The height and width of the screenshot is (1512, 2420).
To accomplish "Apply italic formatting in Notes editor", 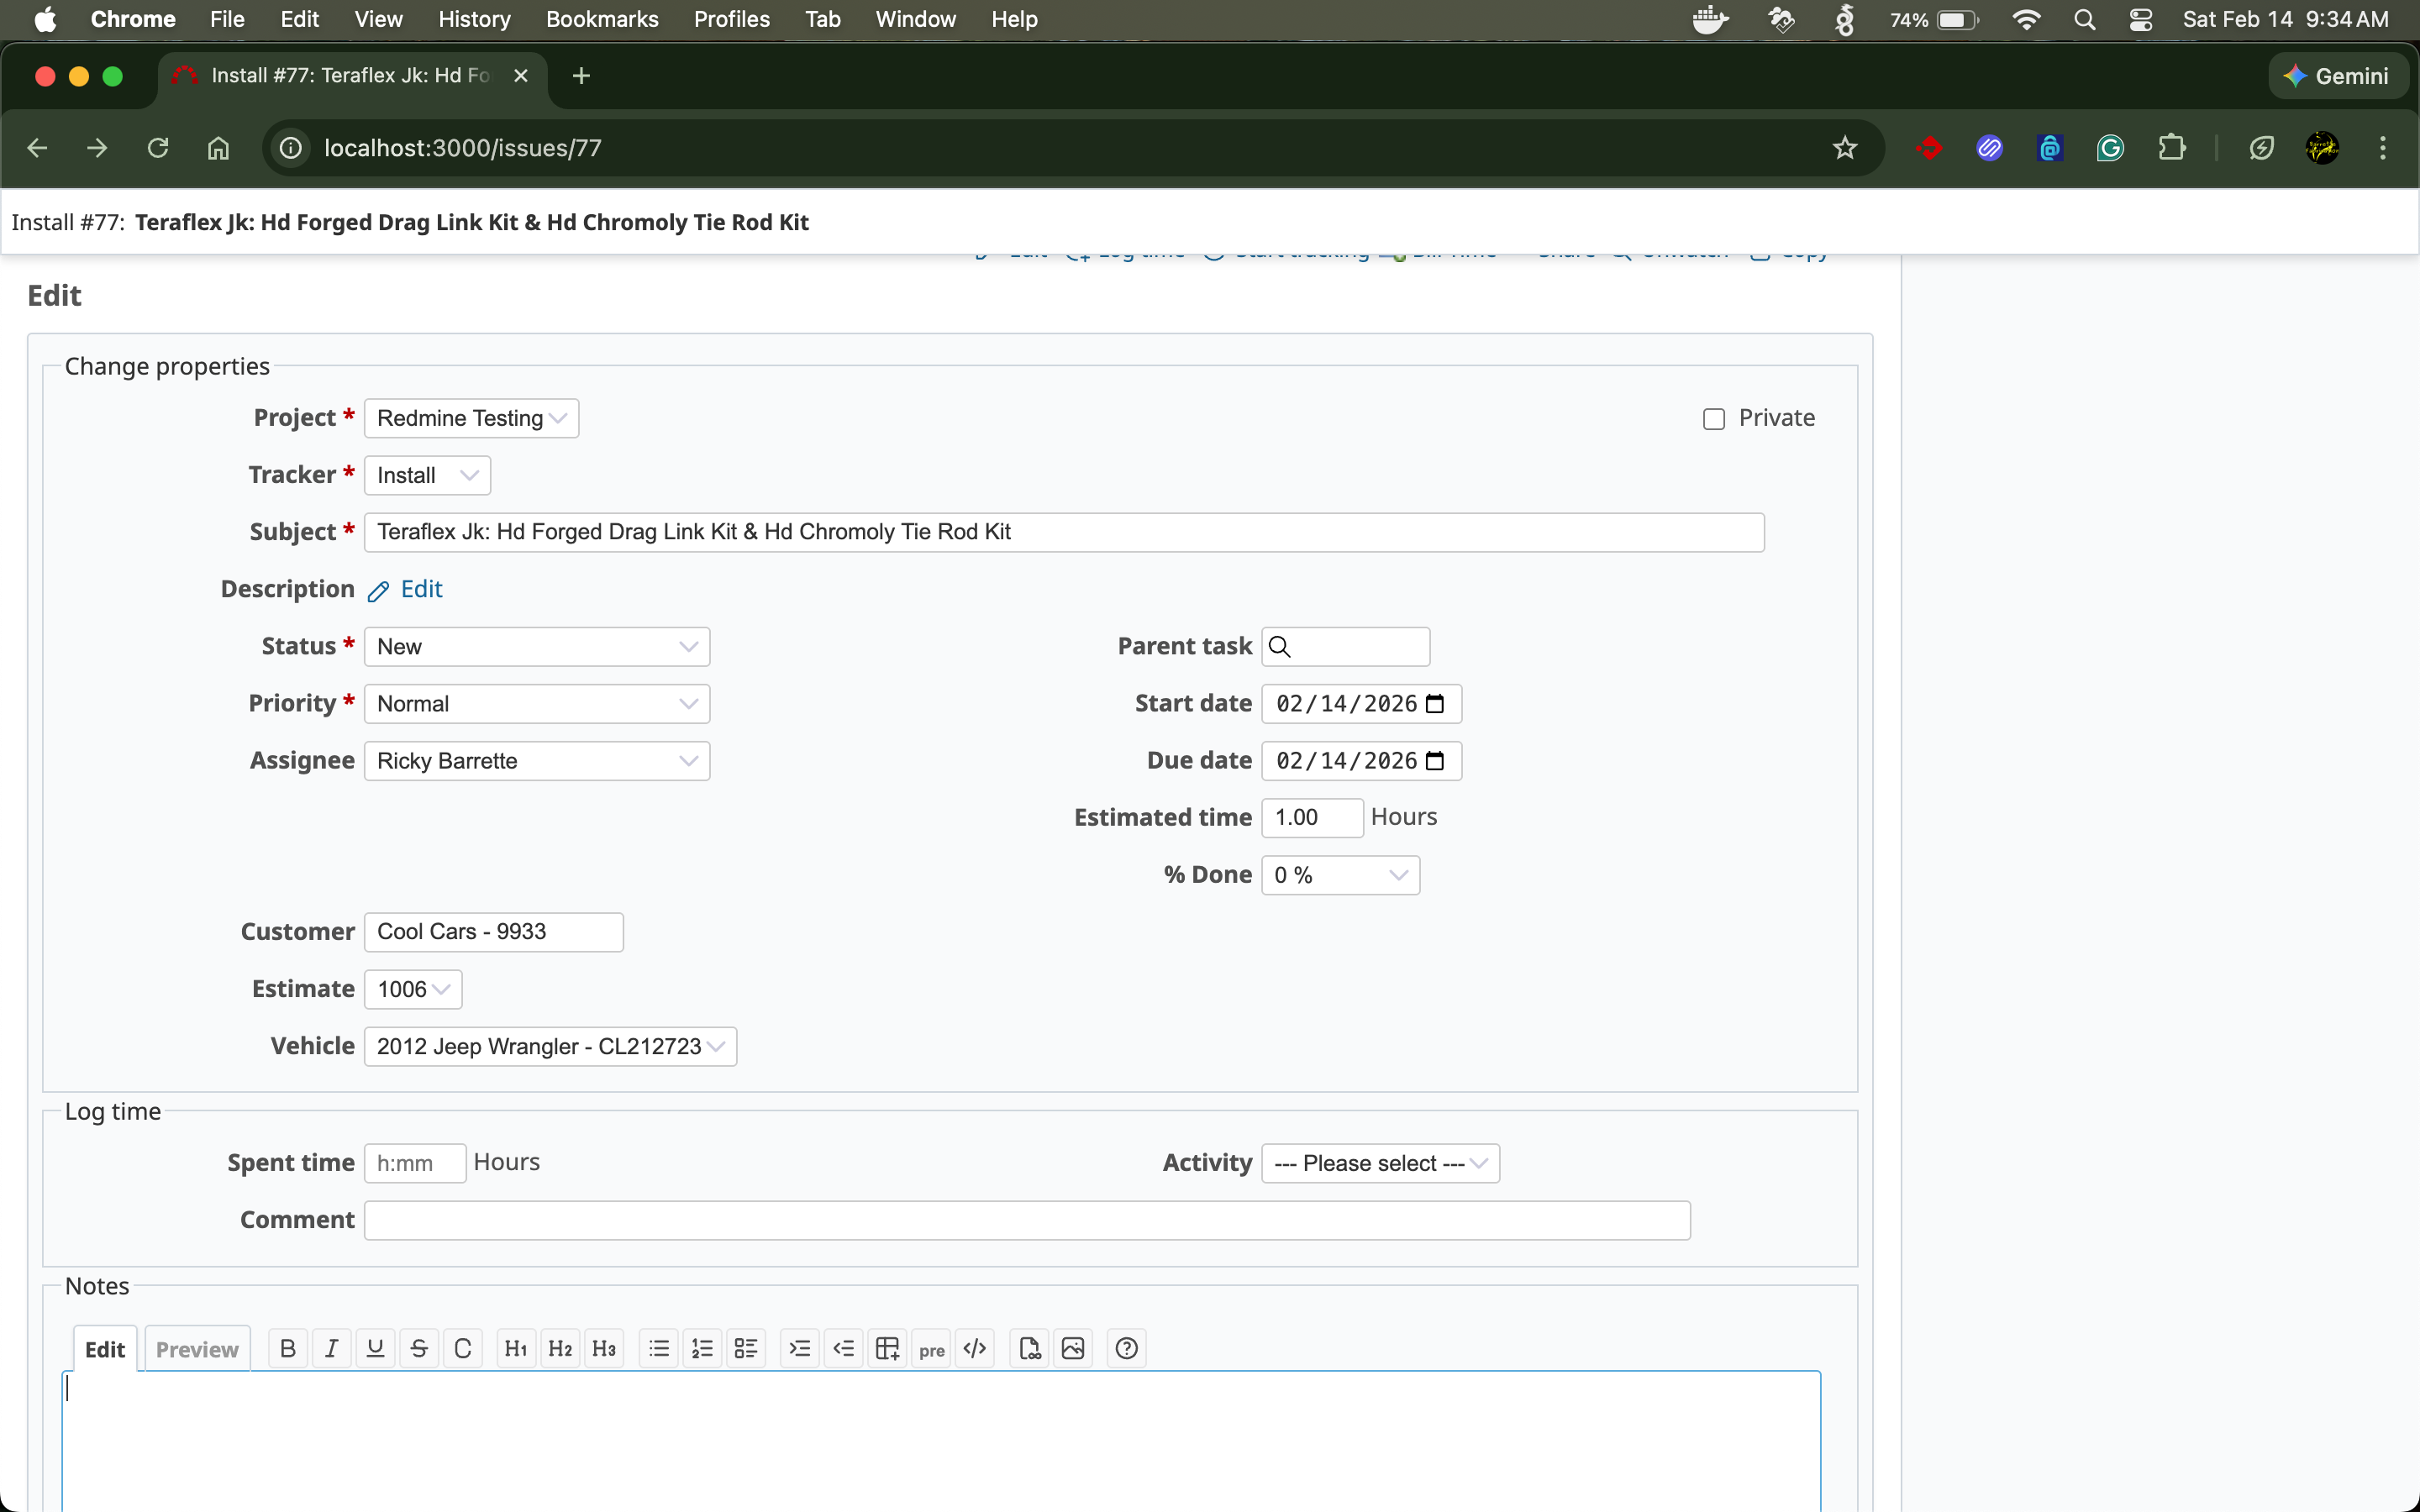I will click(332, 1348).
